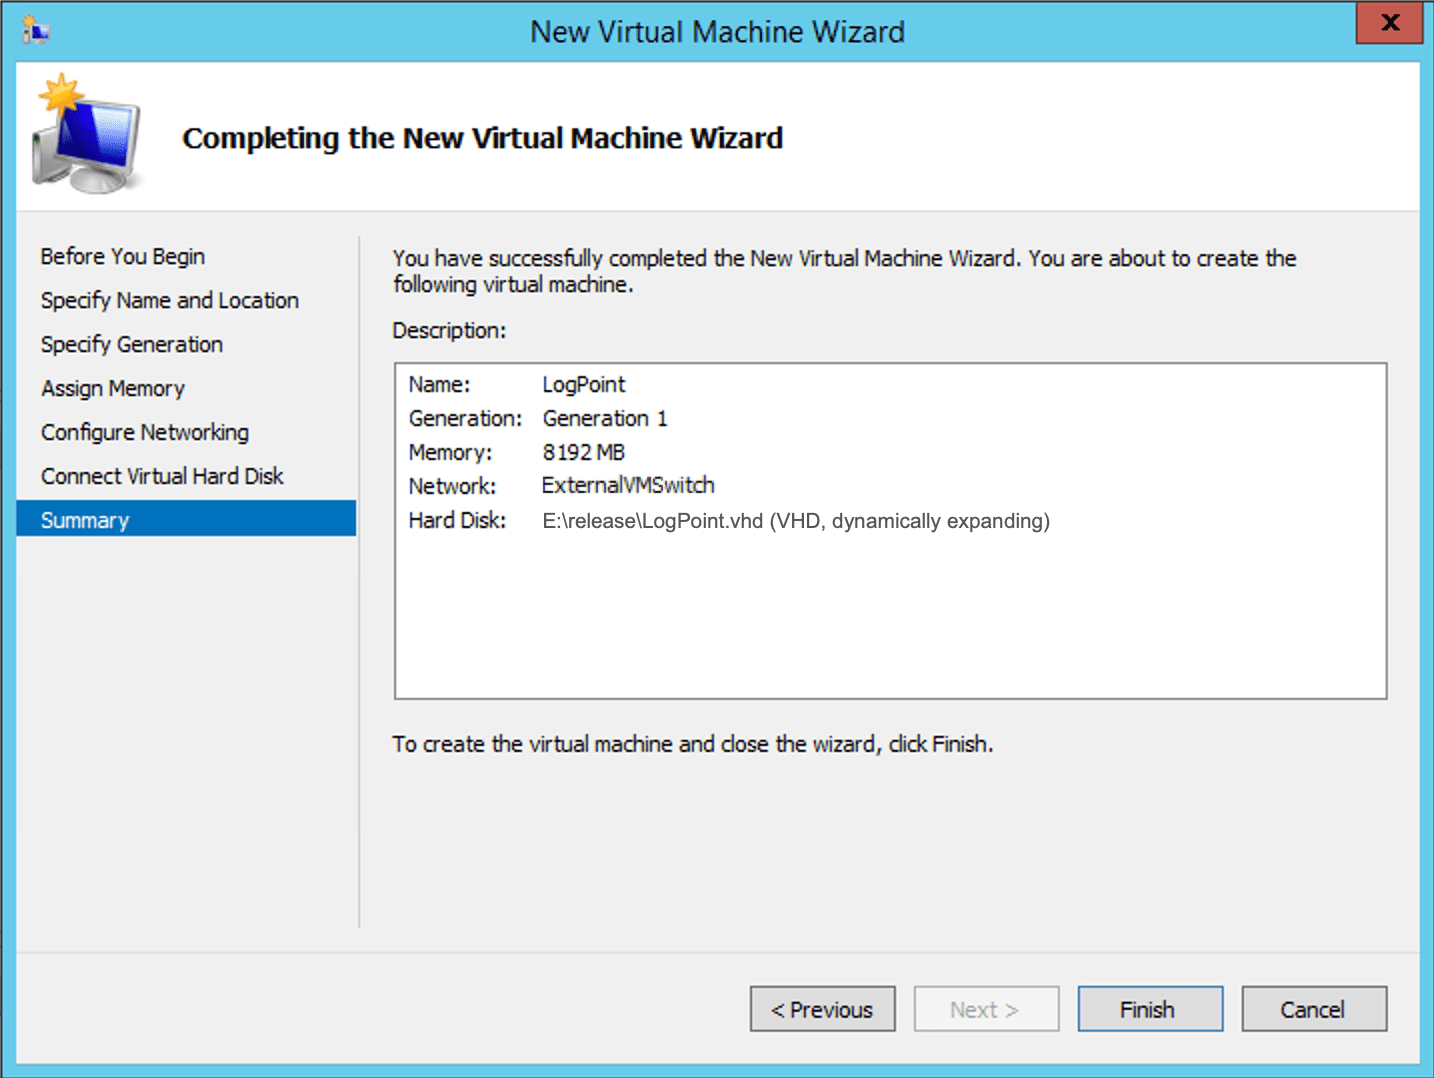
Task: Click Finish to create the virtual machine
Action: click(1149, 1009)
